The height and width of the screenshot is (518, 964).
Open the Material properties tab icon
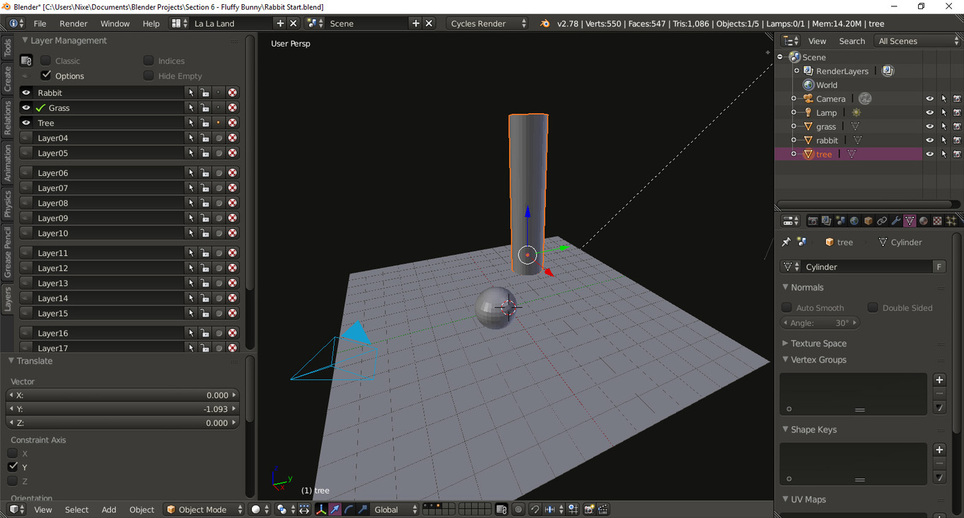[923, 221]
